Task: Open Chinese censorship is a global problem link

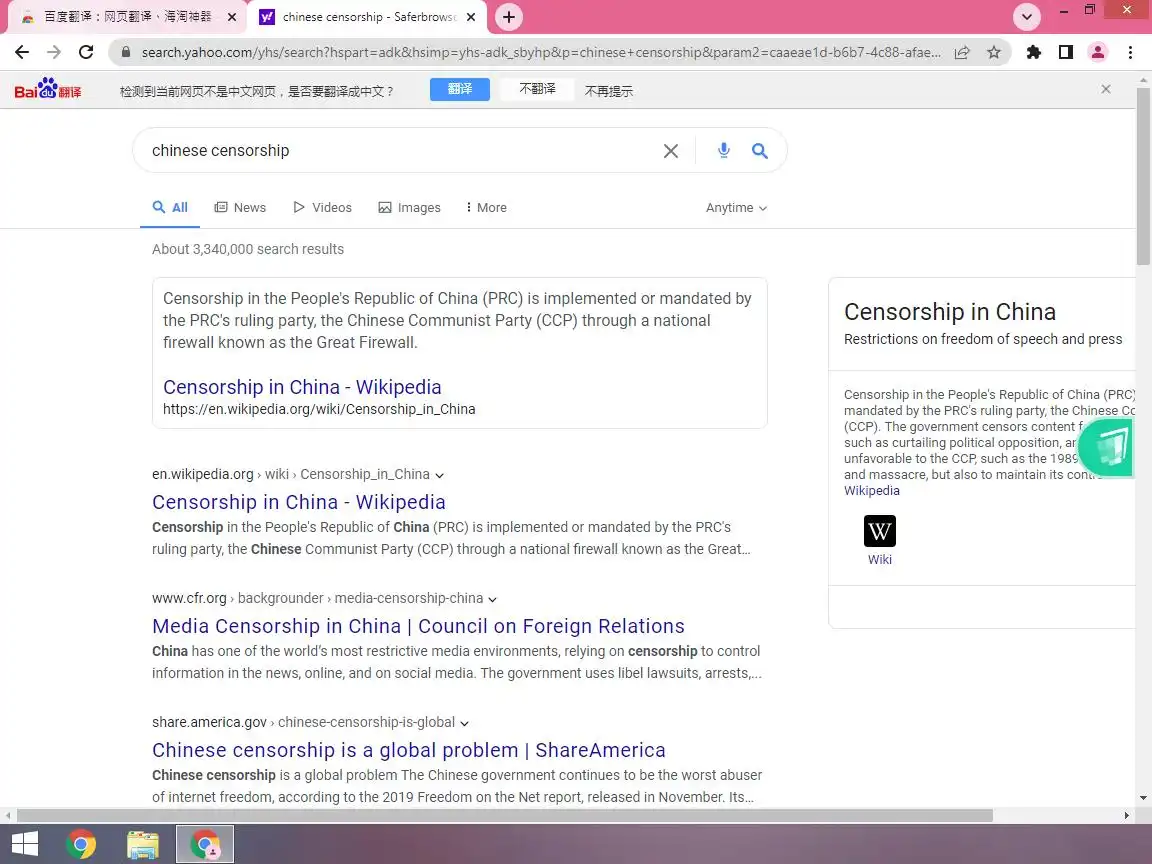Action: point(408,750)
